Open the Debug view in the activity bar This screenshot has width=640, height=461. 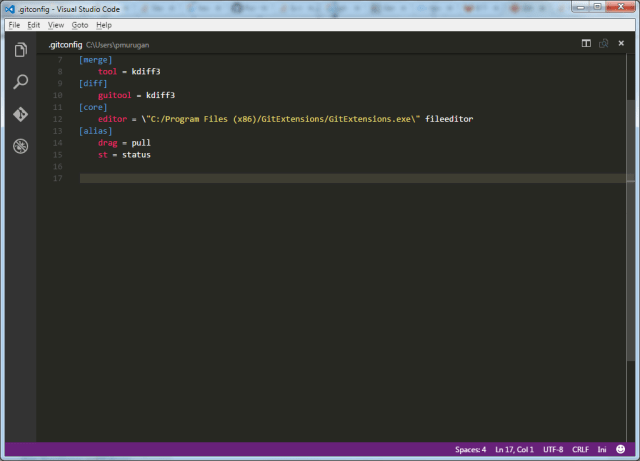pyautogui.click(x=20, y=147)
